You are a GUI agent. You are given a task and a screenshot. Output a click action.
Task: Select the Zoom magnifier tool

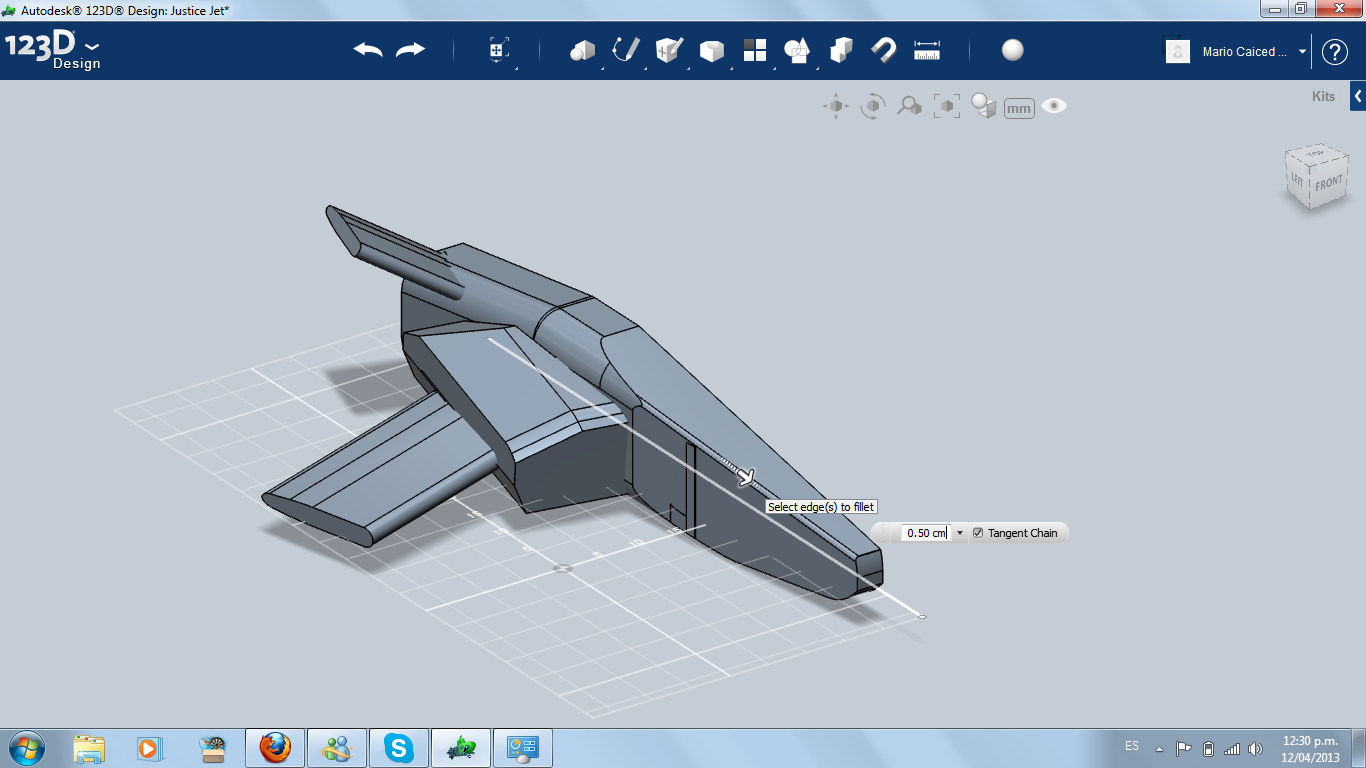coord(909,106)
